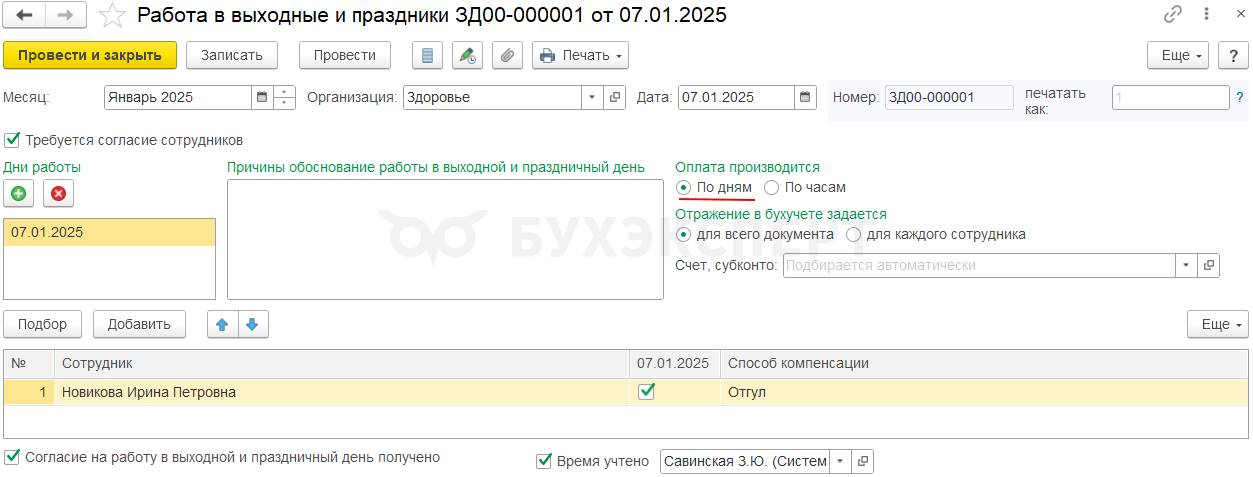Viewport: 1253px width, 477px height.
Task: Move employee row up with blue arrow
Action: pos(222,324)
